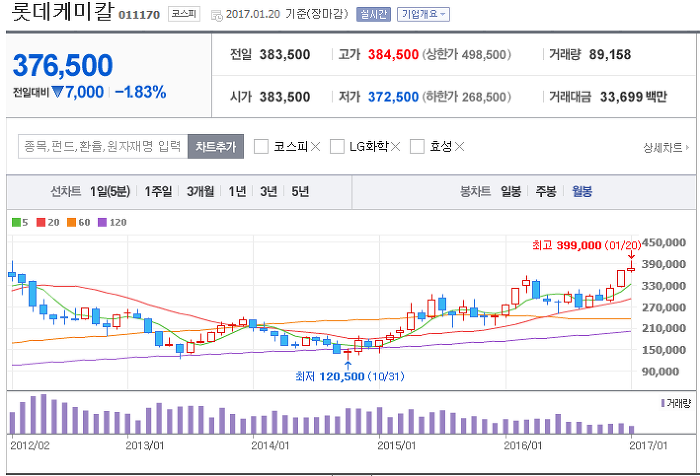The image size is (700, 476).
Task: Open 상세차트 detailed chart link
Action: (x=666, y=147)
